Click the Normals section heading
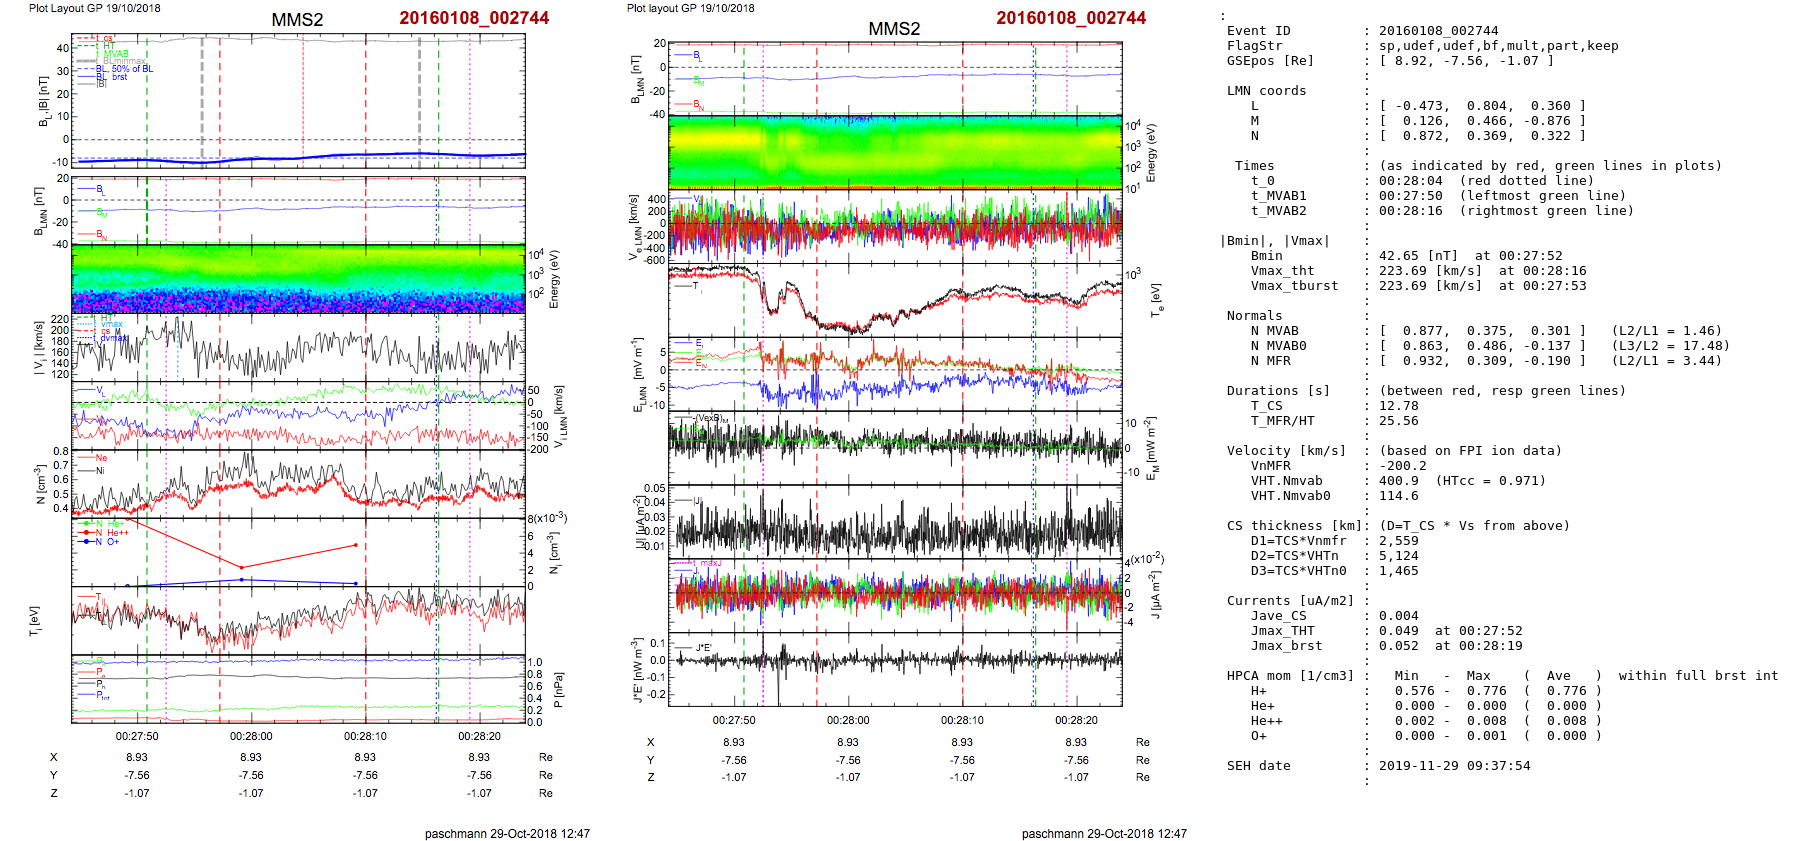This screenshot has height=841, width=1804. point(1254,316)
